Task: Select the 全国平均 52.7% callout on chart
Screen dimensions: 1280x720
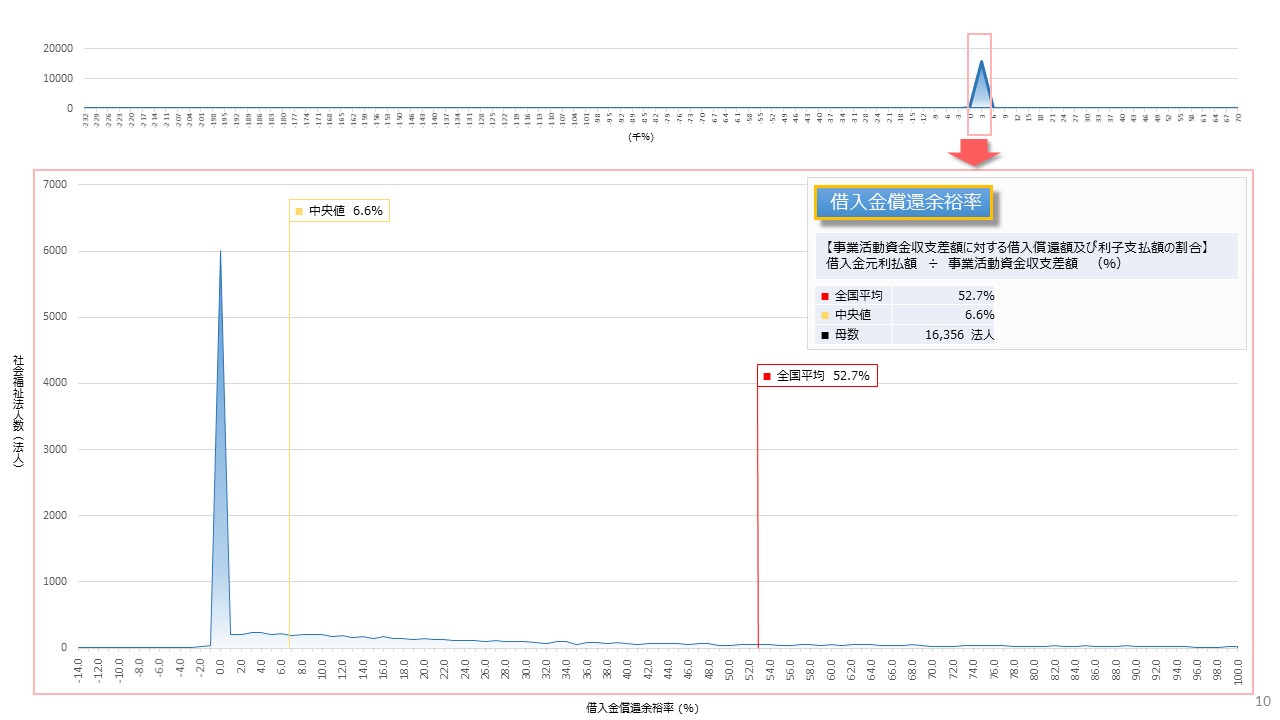Action: coord(817,376)
